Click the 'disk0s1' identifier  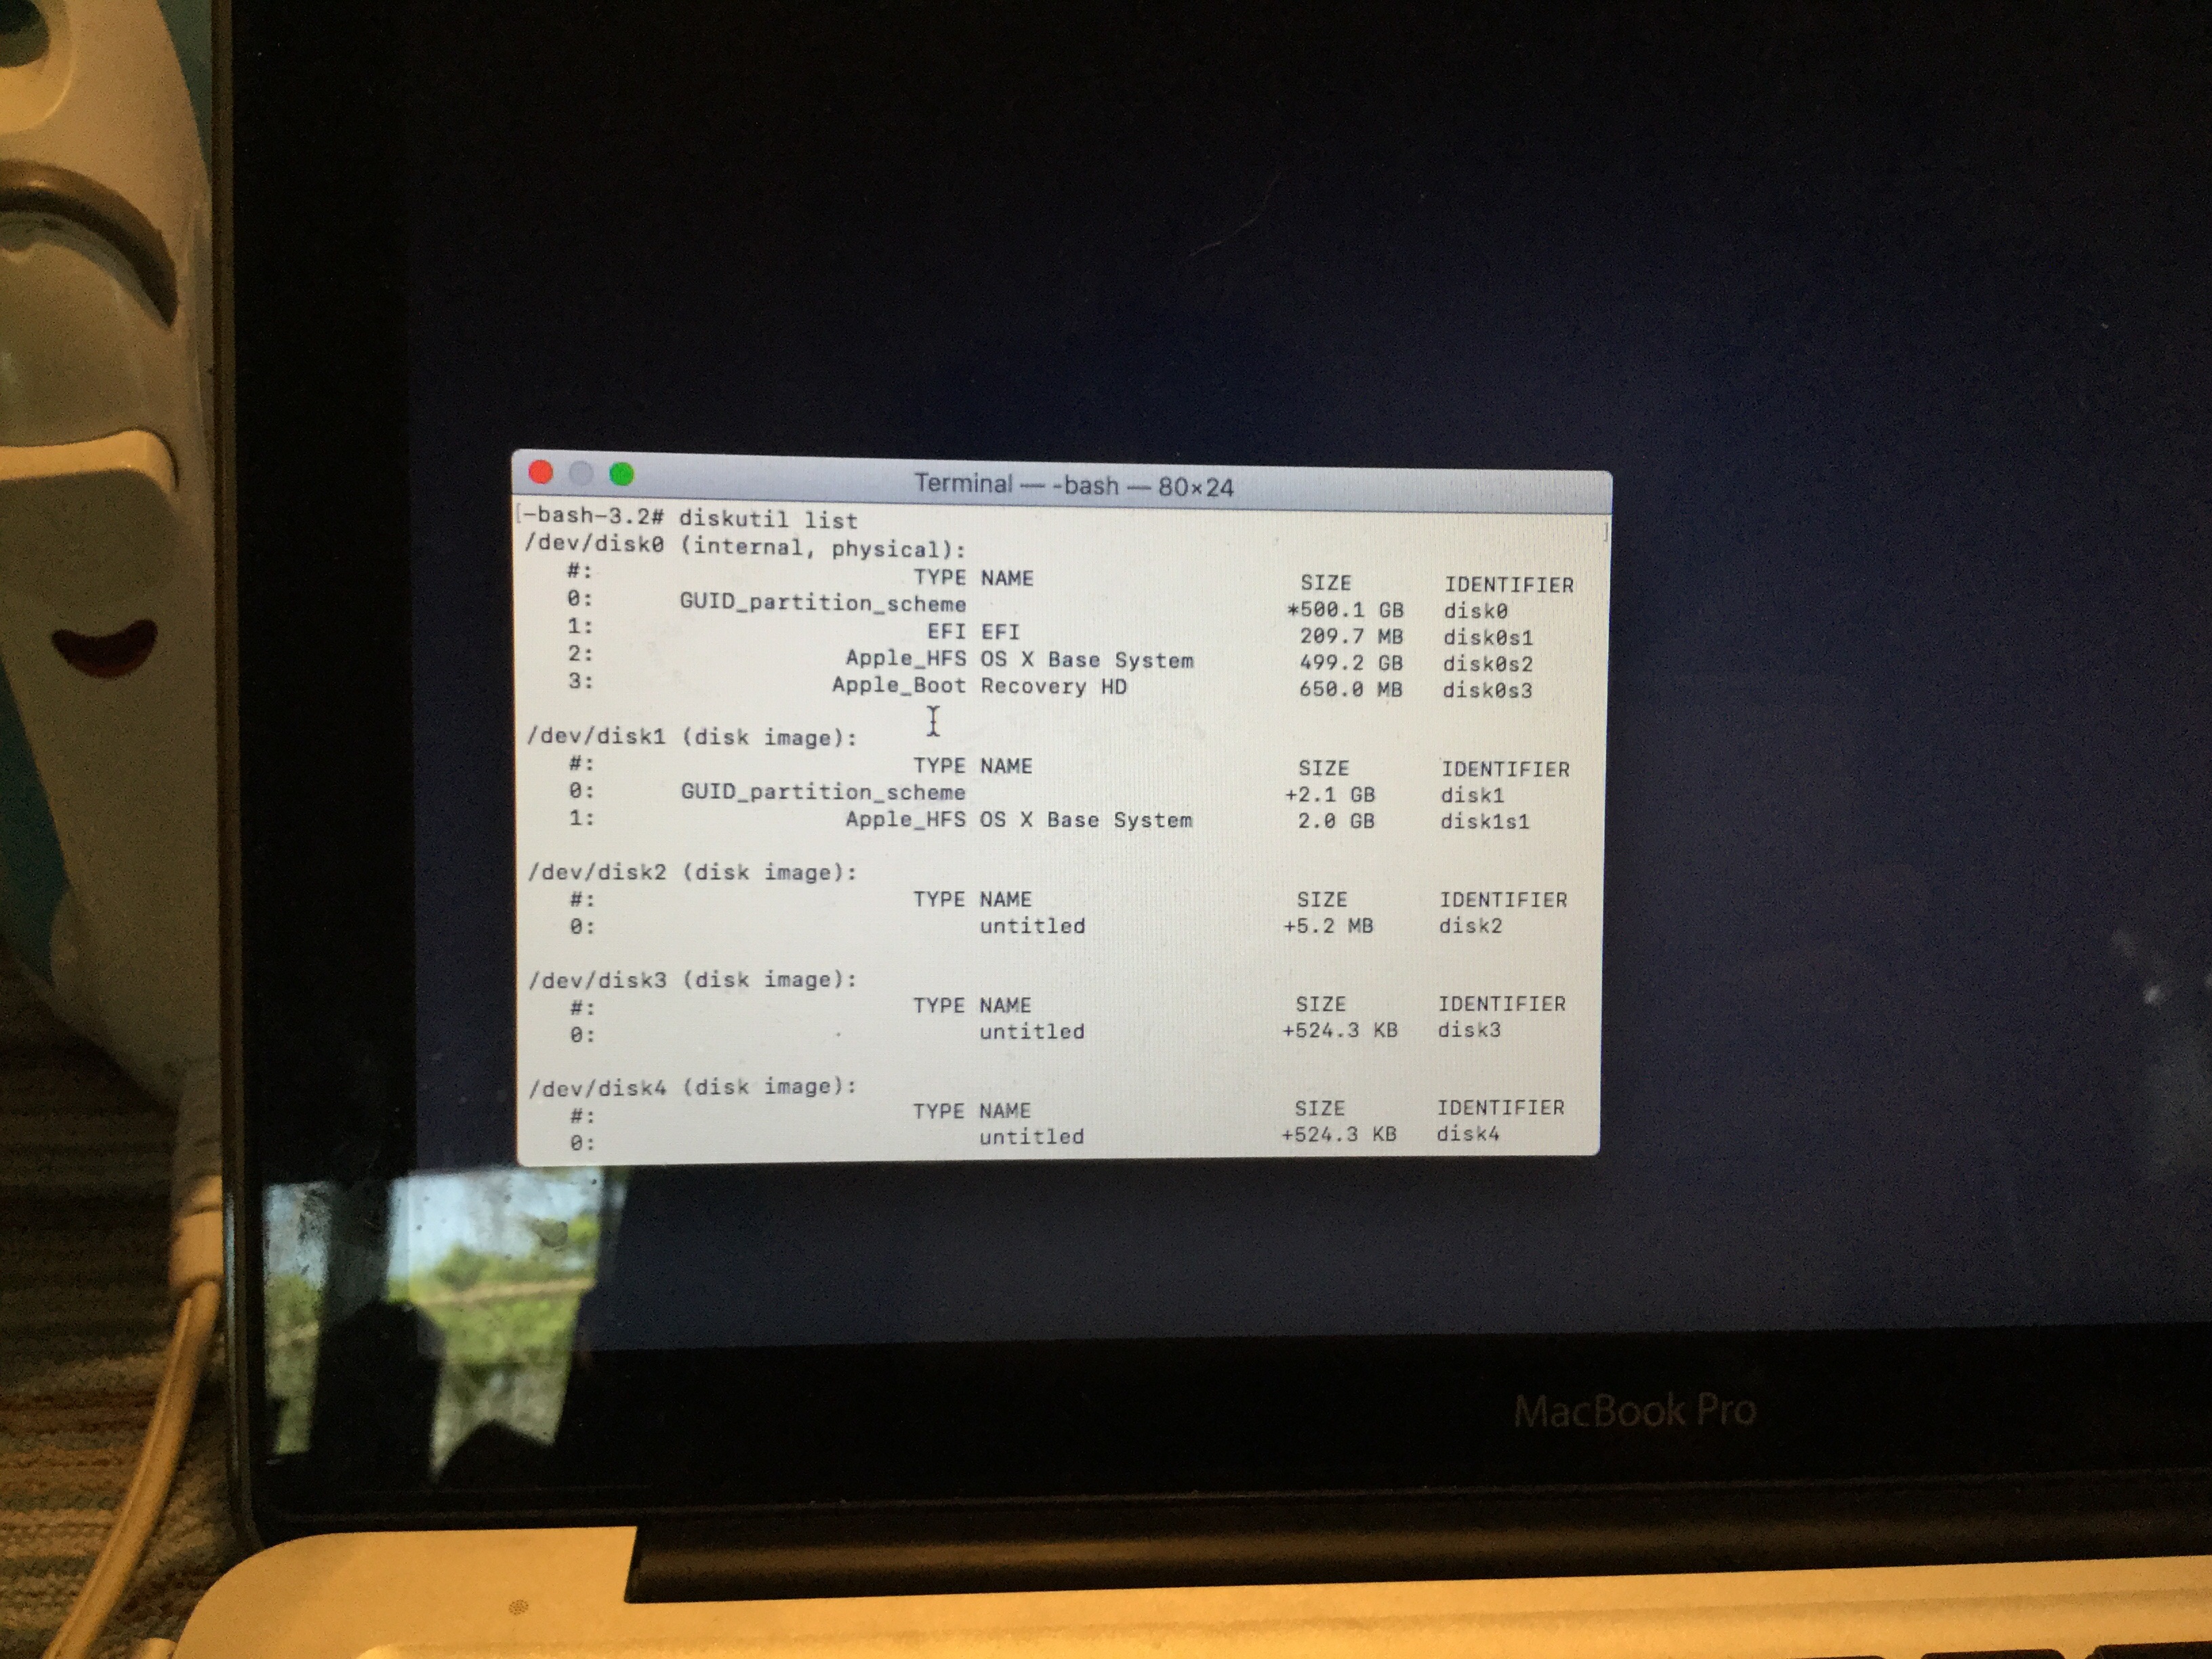pos(1488,637)
